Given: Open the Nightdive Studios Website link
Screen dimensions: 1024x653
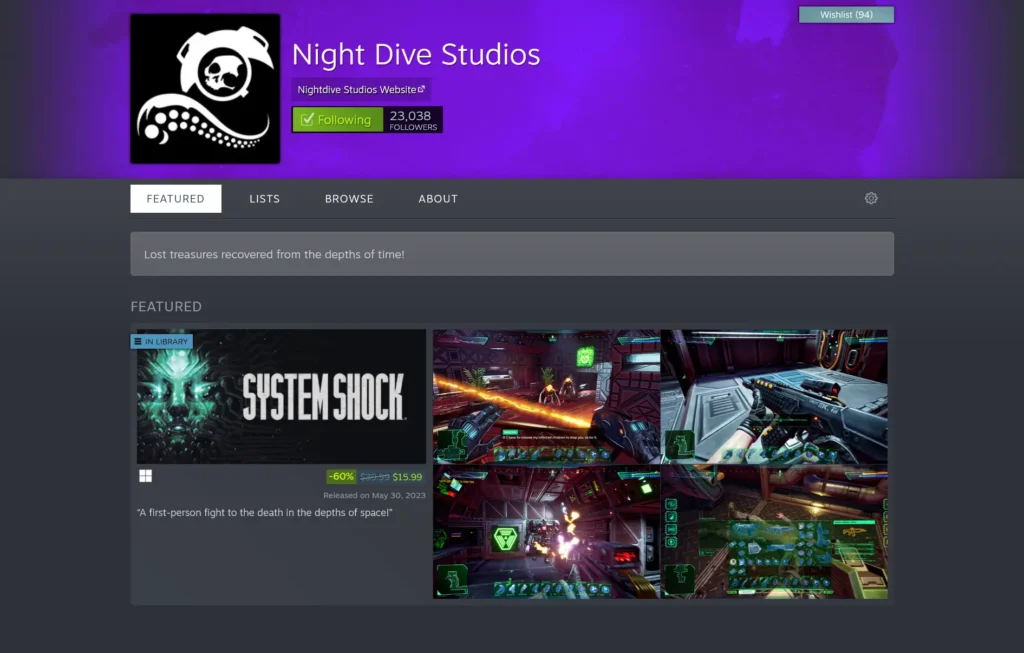Looking at the screenshot, I should coord(360,89).
